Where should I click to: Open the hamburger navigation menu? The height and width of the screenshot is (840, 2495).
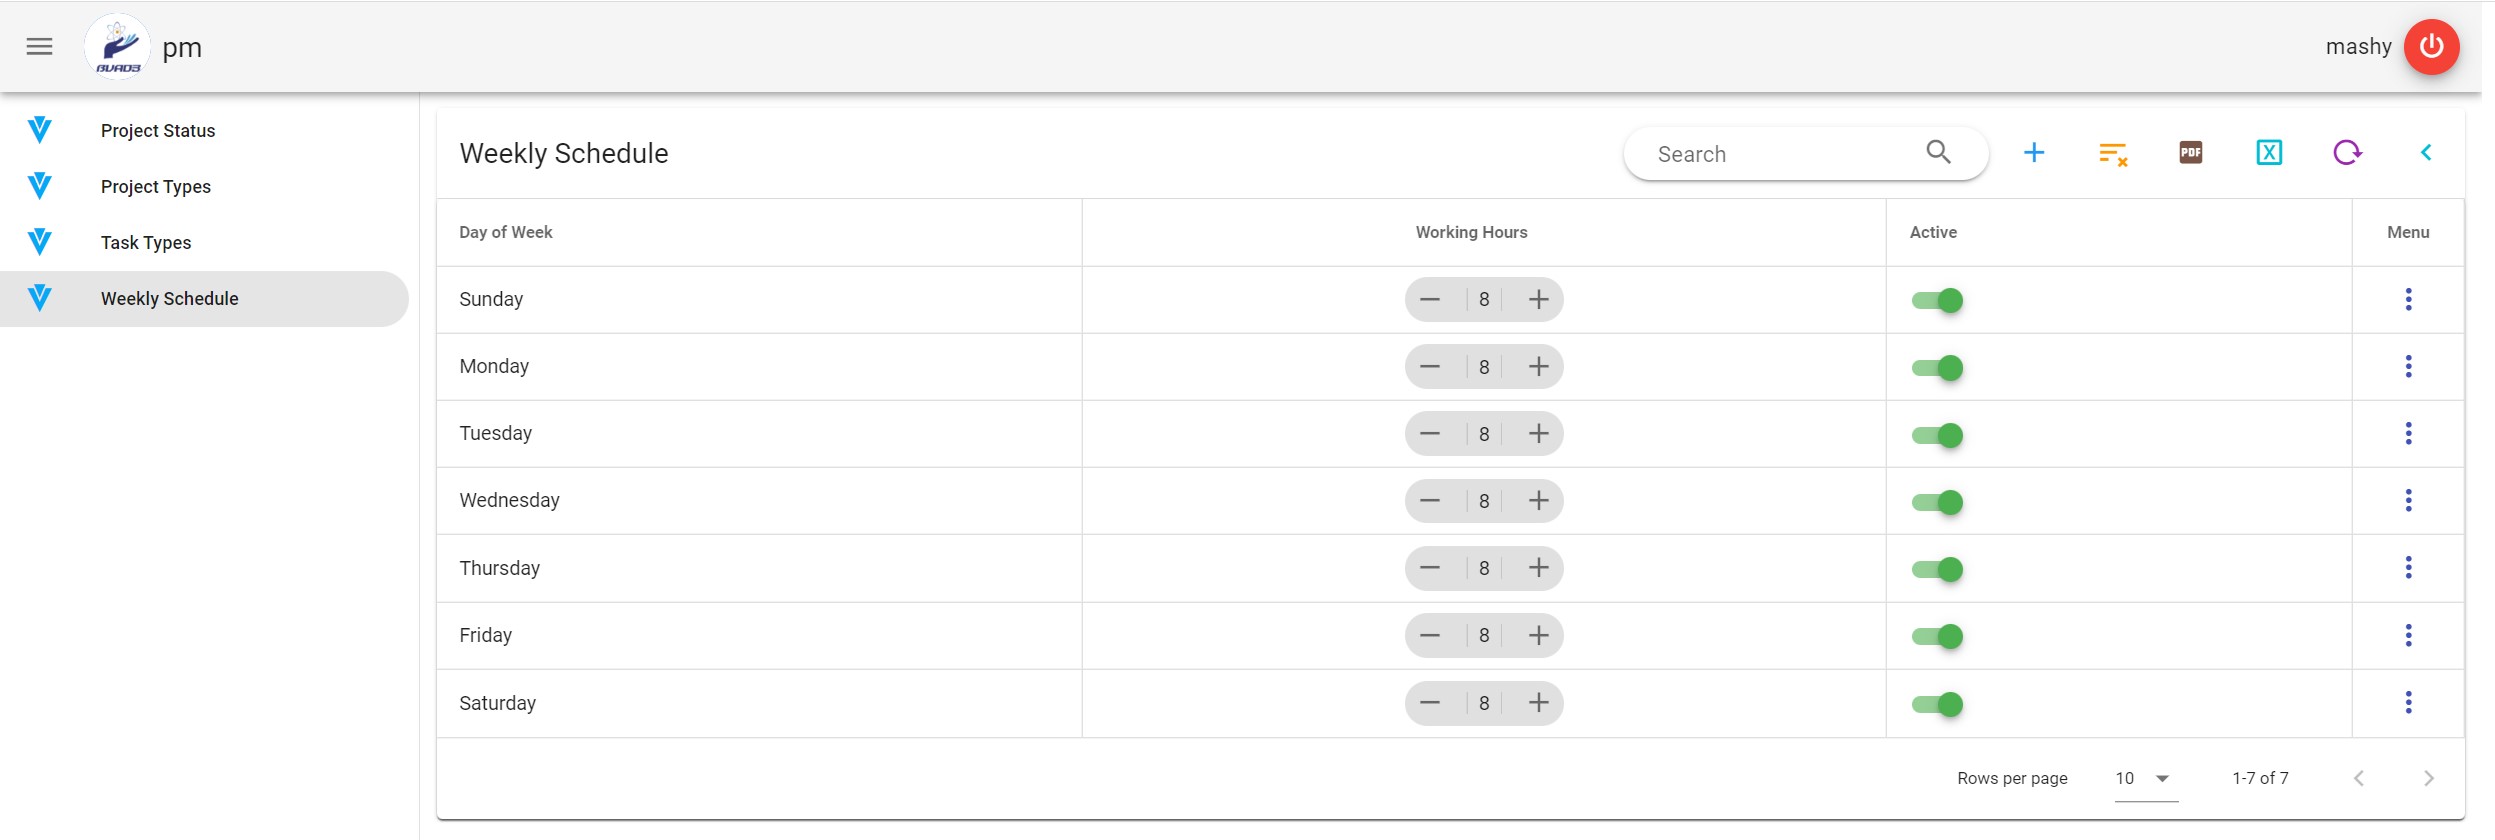[x=39, y=47]
